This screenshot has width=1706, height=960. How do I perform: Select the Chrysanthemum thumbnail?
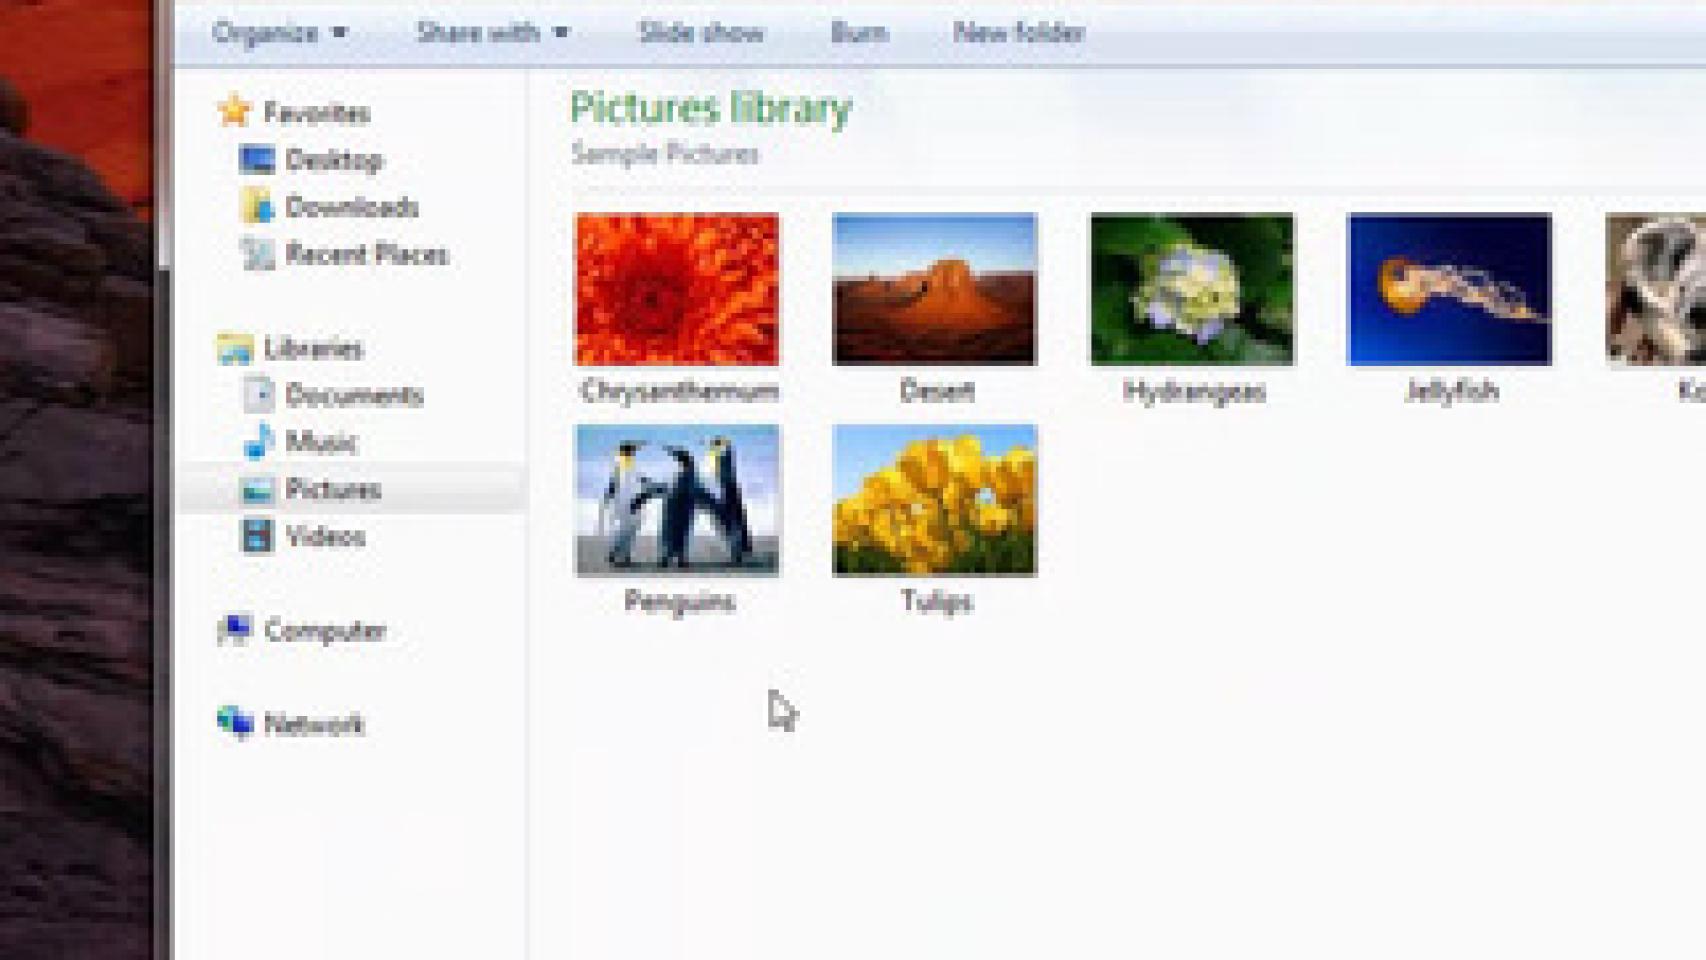[x=677, y=289]
